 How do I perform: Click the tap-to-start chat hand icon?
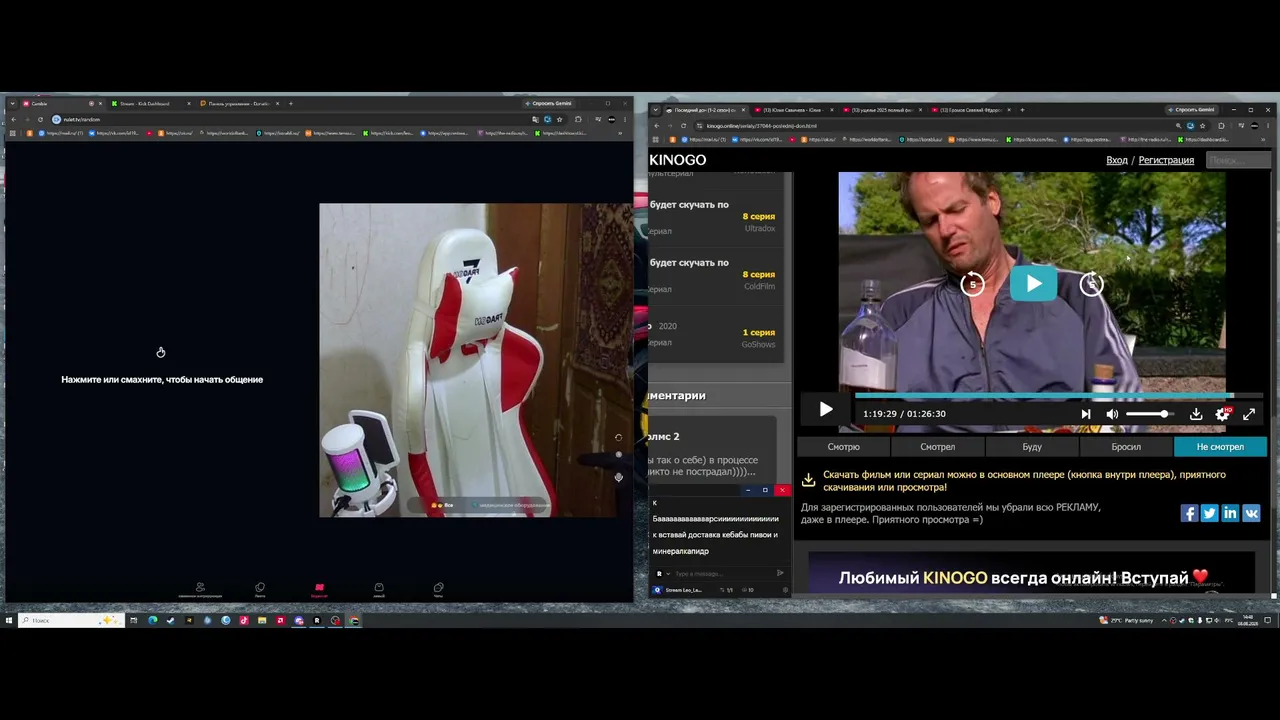161,352
